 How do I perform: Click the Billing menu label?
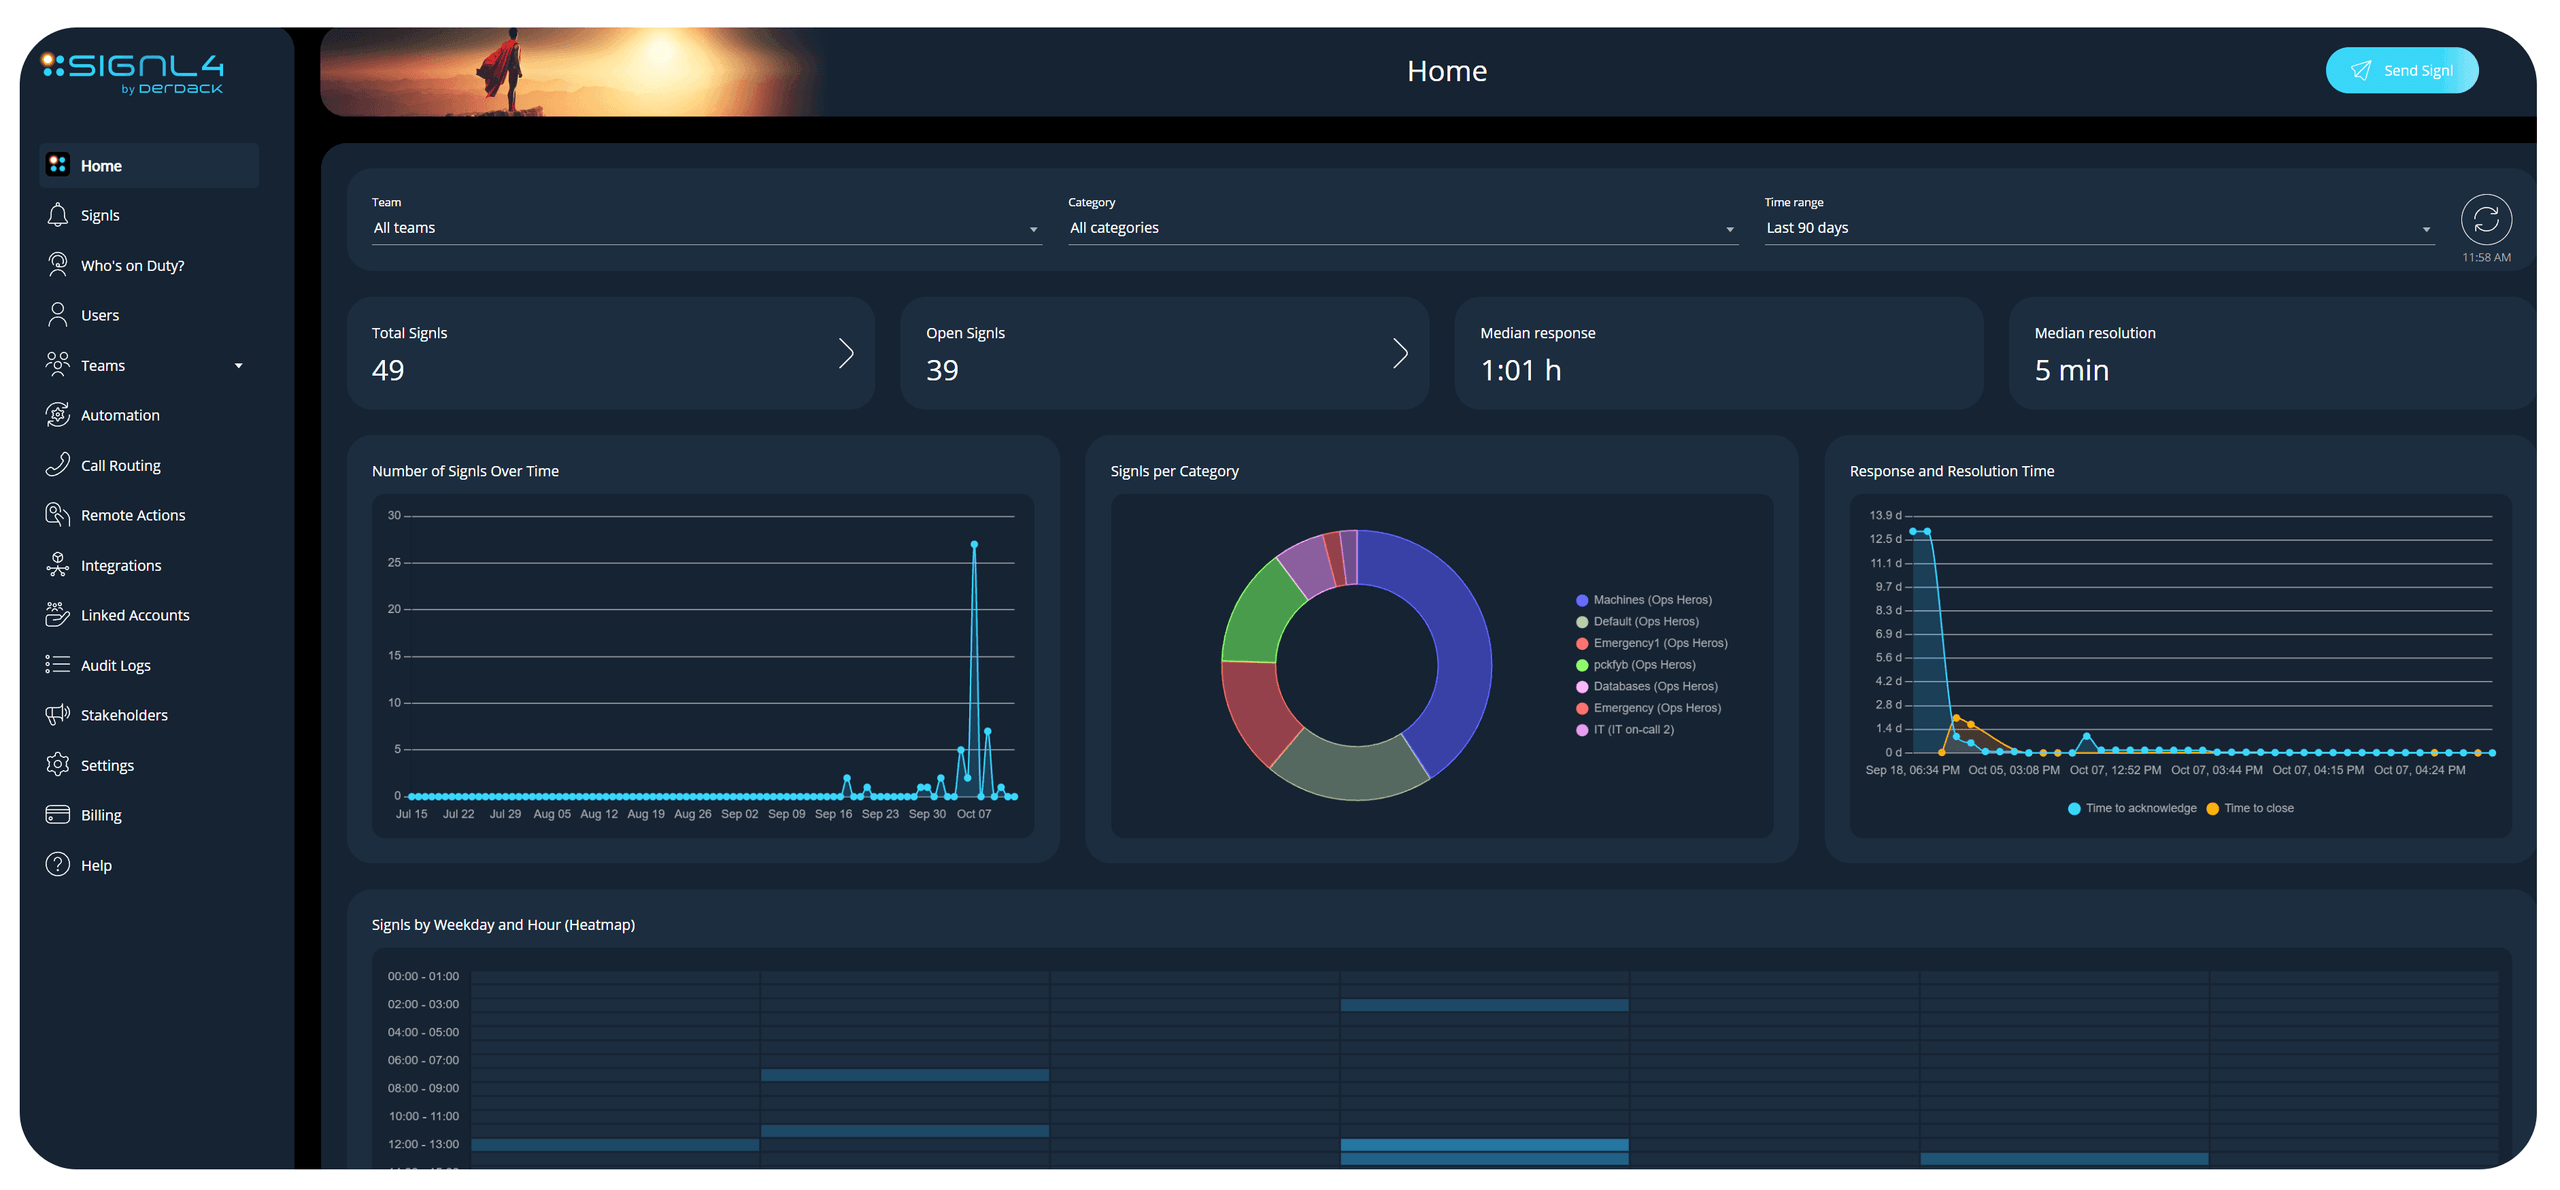[x=101, y=816]
